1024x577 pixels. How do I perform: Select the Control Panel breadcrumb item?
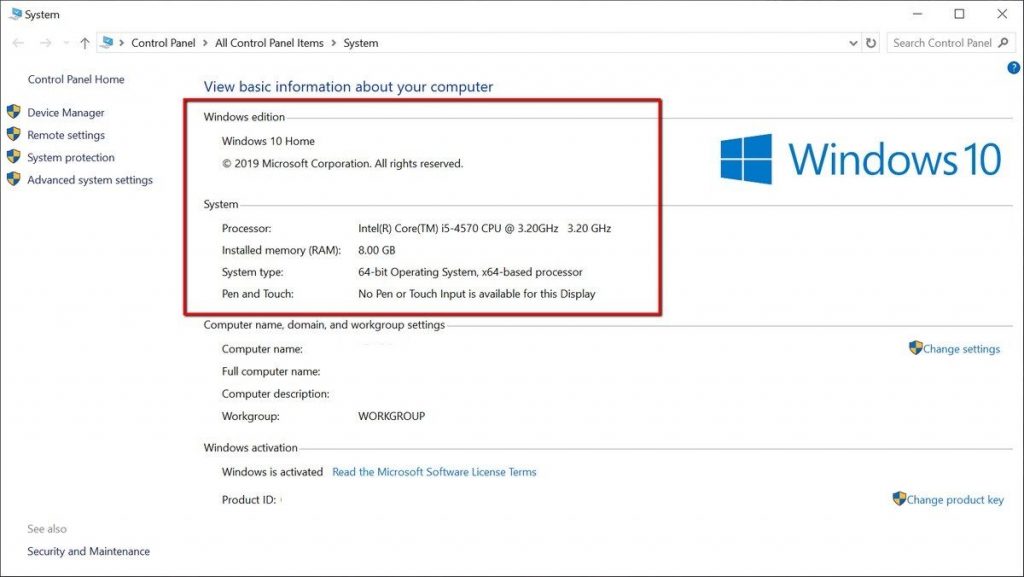(164, 43)
